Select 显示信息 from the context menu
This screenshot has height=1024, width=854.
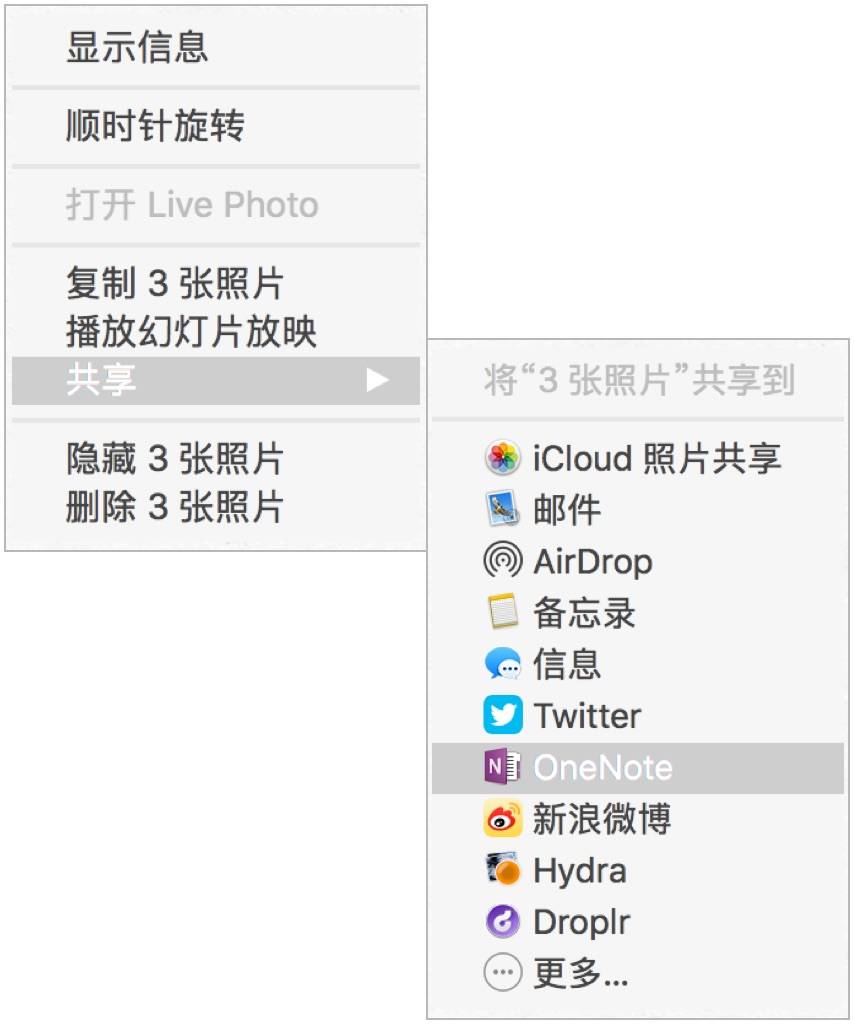(x=215, y=47)
